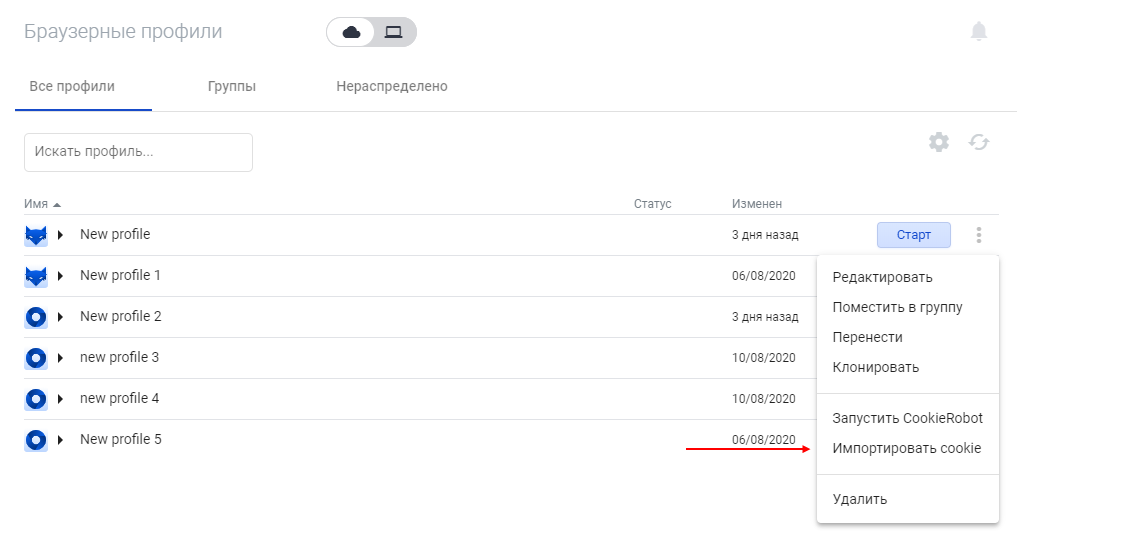Switch to the Группы tab
The height and width of the screenshot is (558, 1148).
(231, 86)
